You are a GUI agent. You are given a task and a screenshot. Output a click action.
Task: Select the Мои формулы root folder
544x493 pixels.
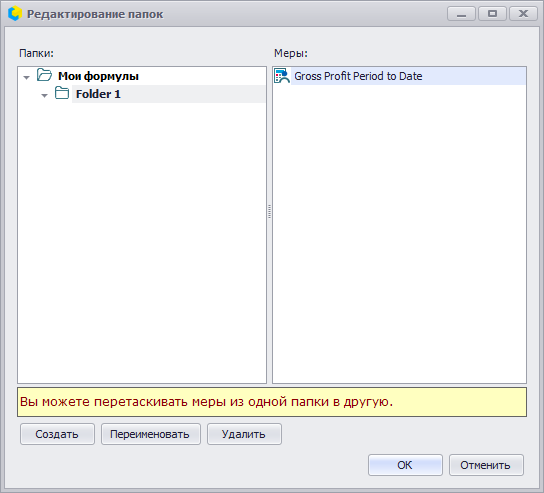click(x=98, y=76)
